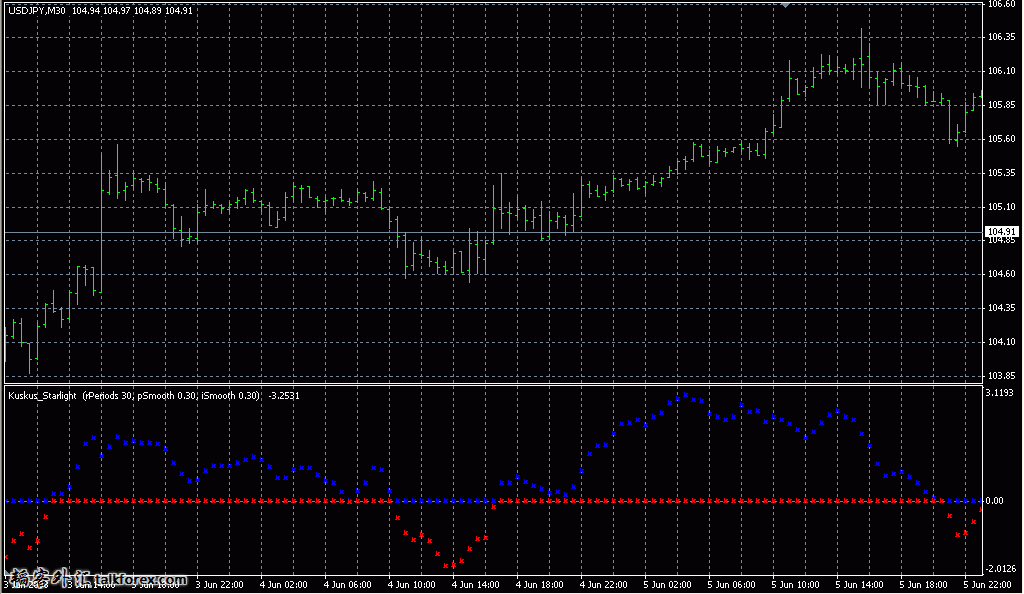Click the 3.1193 indicator scale maximum
The image size is (1024, 594).
(999, 393)
